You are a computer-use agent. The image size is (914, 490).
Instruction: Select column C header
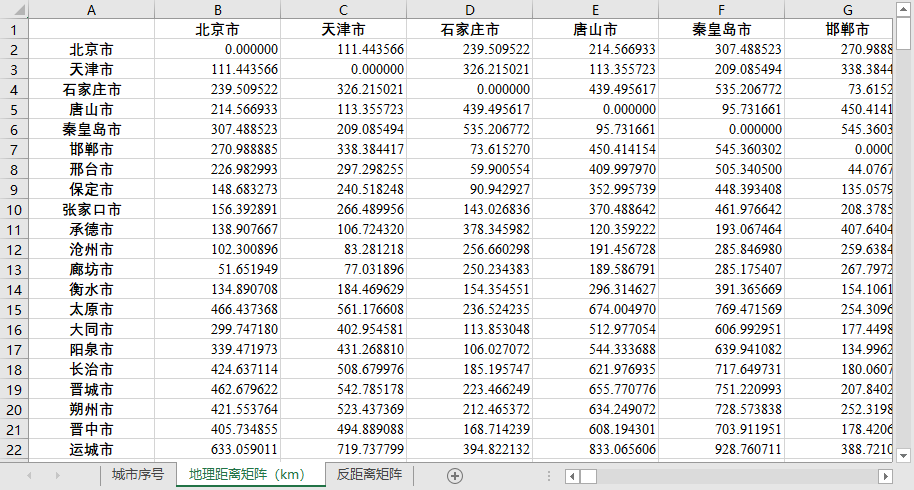(x=343, y=10)
